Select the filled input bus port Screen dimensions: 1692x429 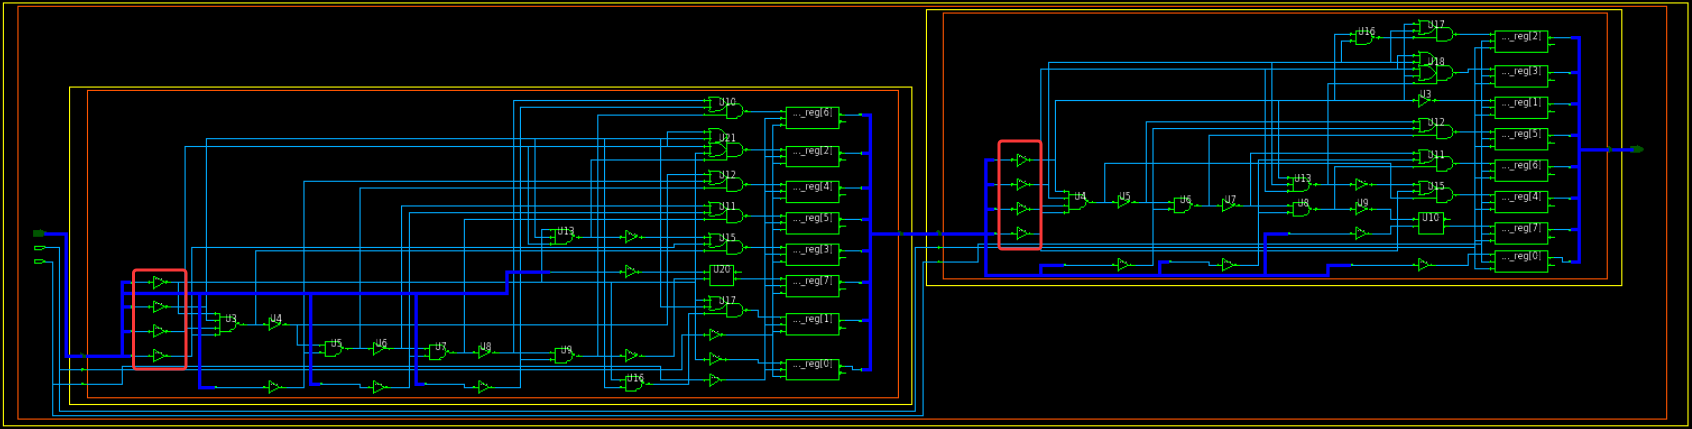click(x=40, y=233)
